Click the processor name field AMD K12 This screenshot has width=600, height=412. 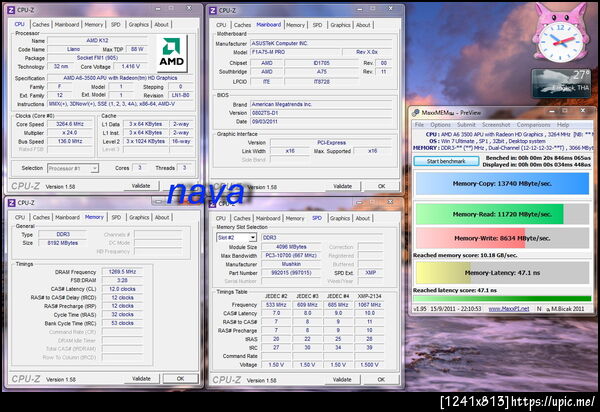97,40
